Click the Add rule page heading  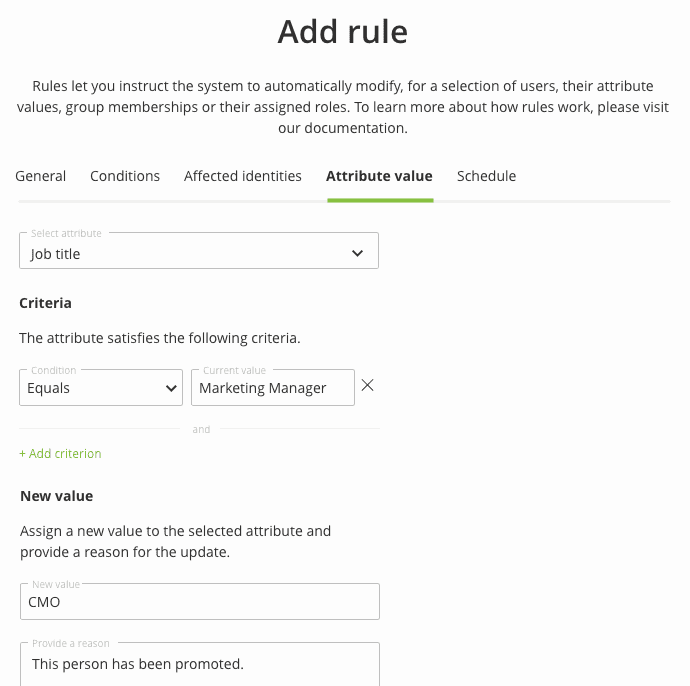[343, 32]
